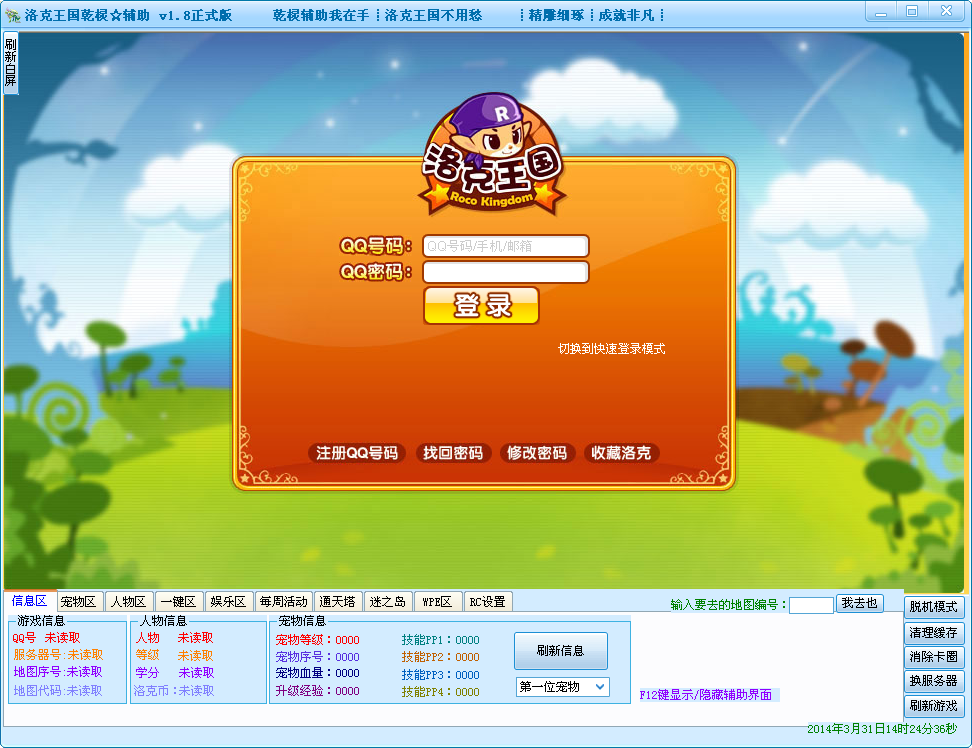This screenshot has height=748, width=972.
Task: Click the 登录 login button
Action: pyautogui.click(x=482, y=306)
